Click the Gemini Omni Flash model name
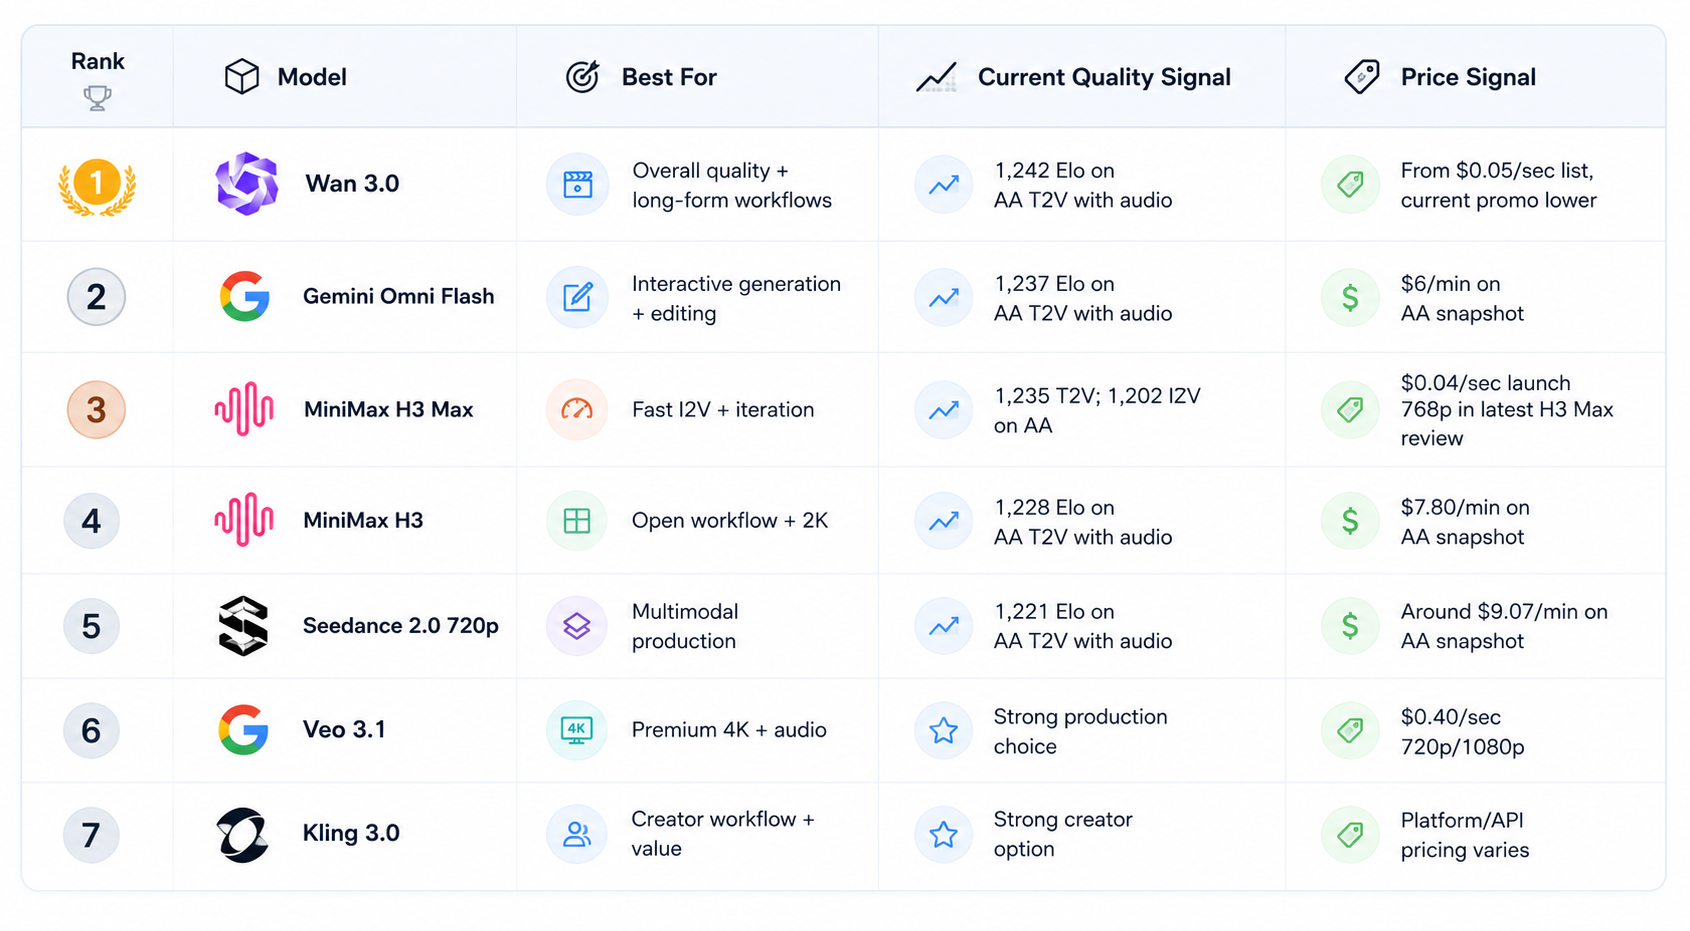The width and height of the screenshot is (1690, 931). [x=398, y=297]
